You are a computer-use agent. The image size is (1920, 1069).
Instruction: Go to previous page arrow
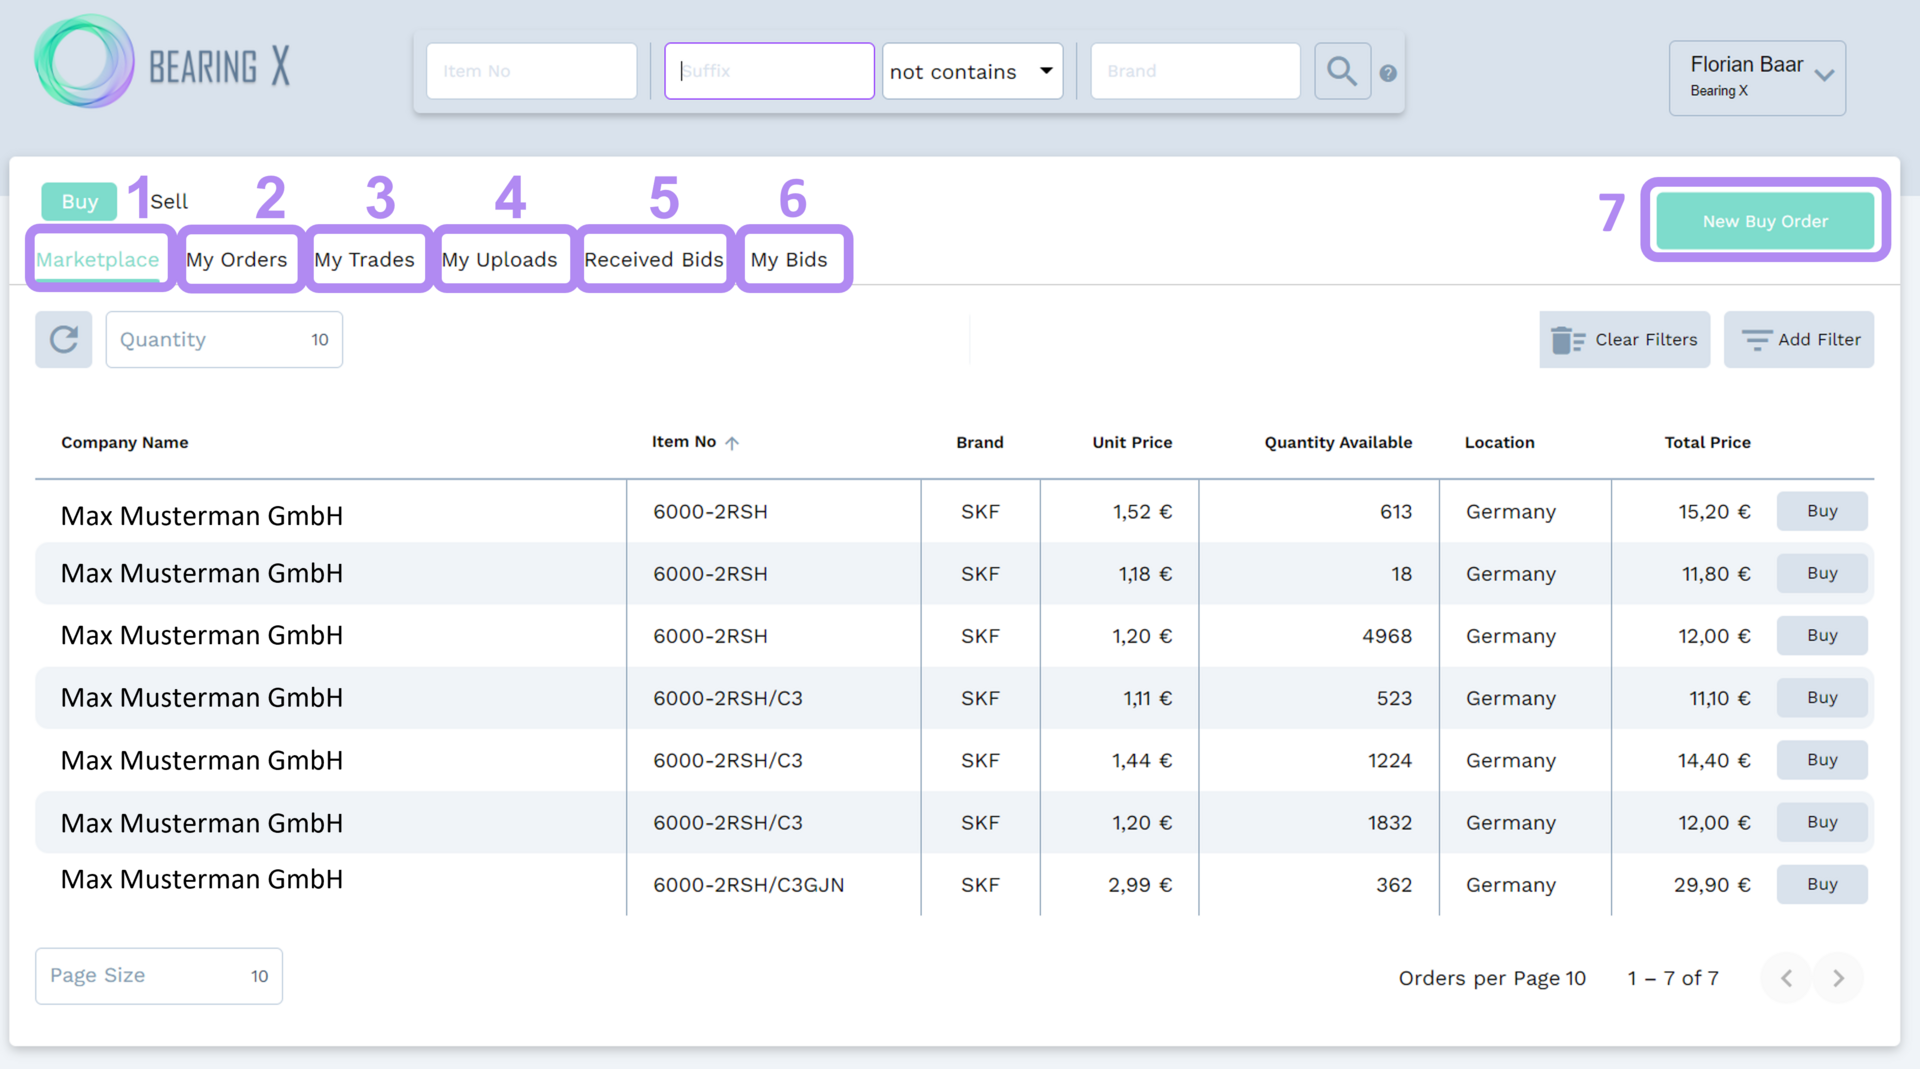(1786, 978)
